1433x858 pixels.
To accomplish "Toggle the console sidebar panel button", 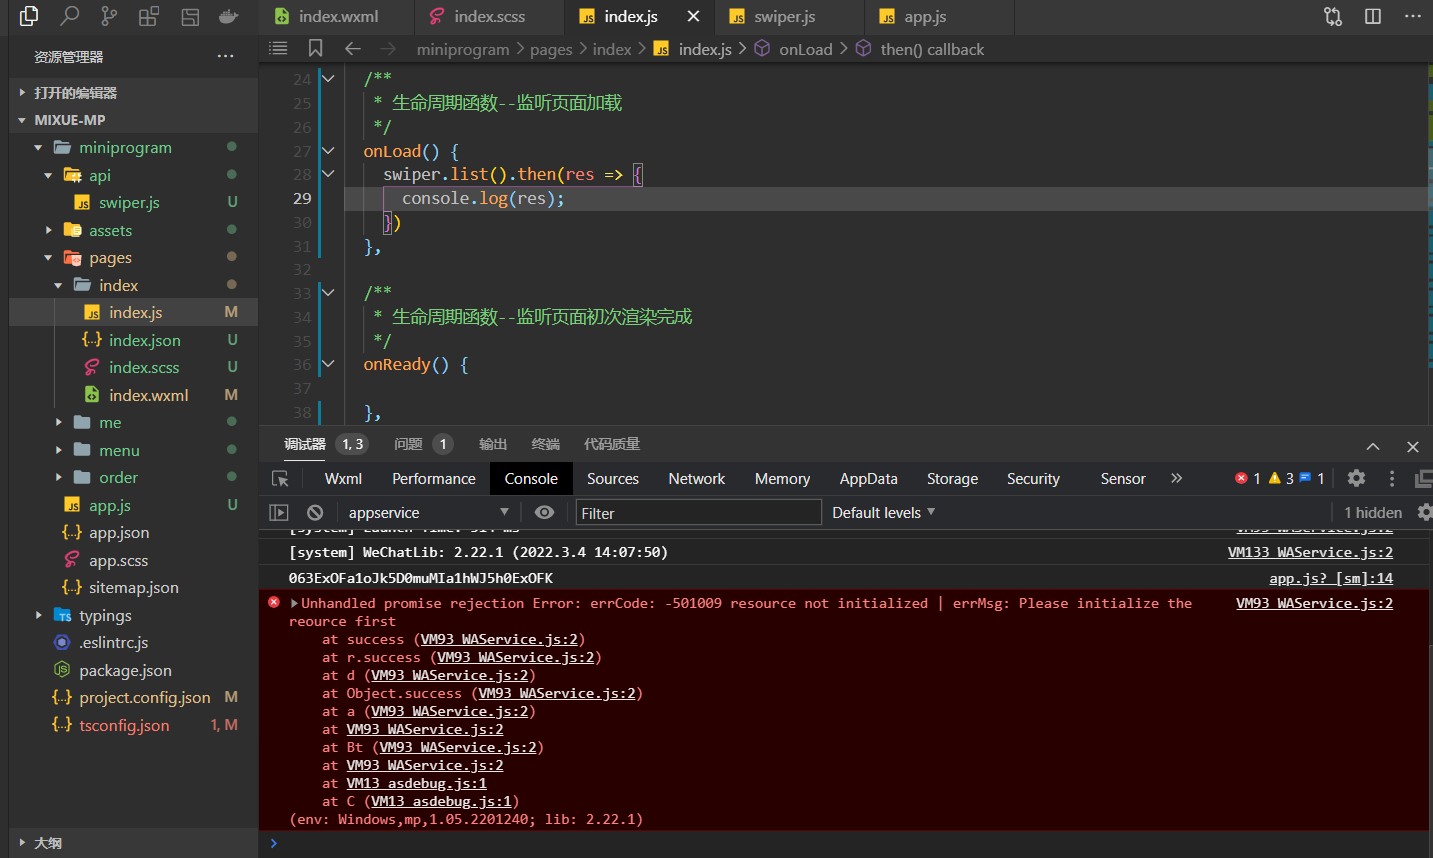I will point(279,512).
